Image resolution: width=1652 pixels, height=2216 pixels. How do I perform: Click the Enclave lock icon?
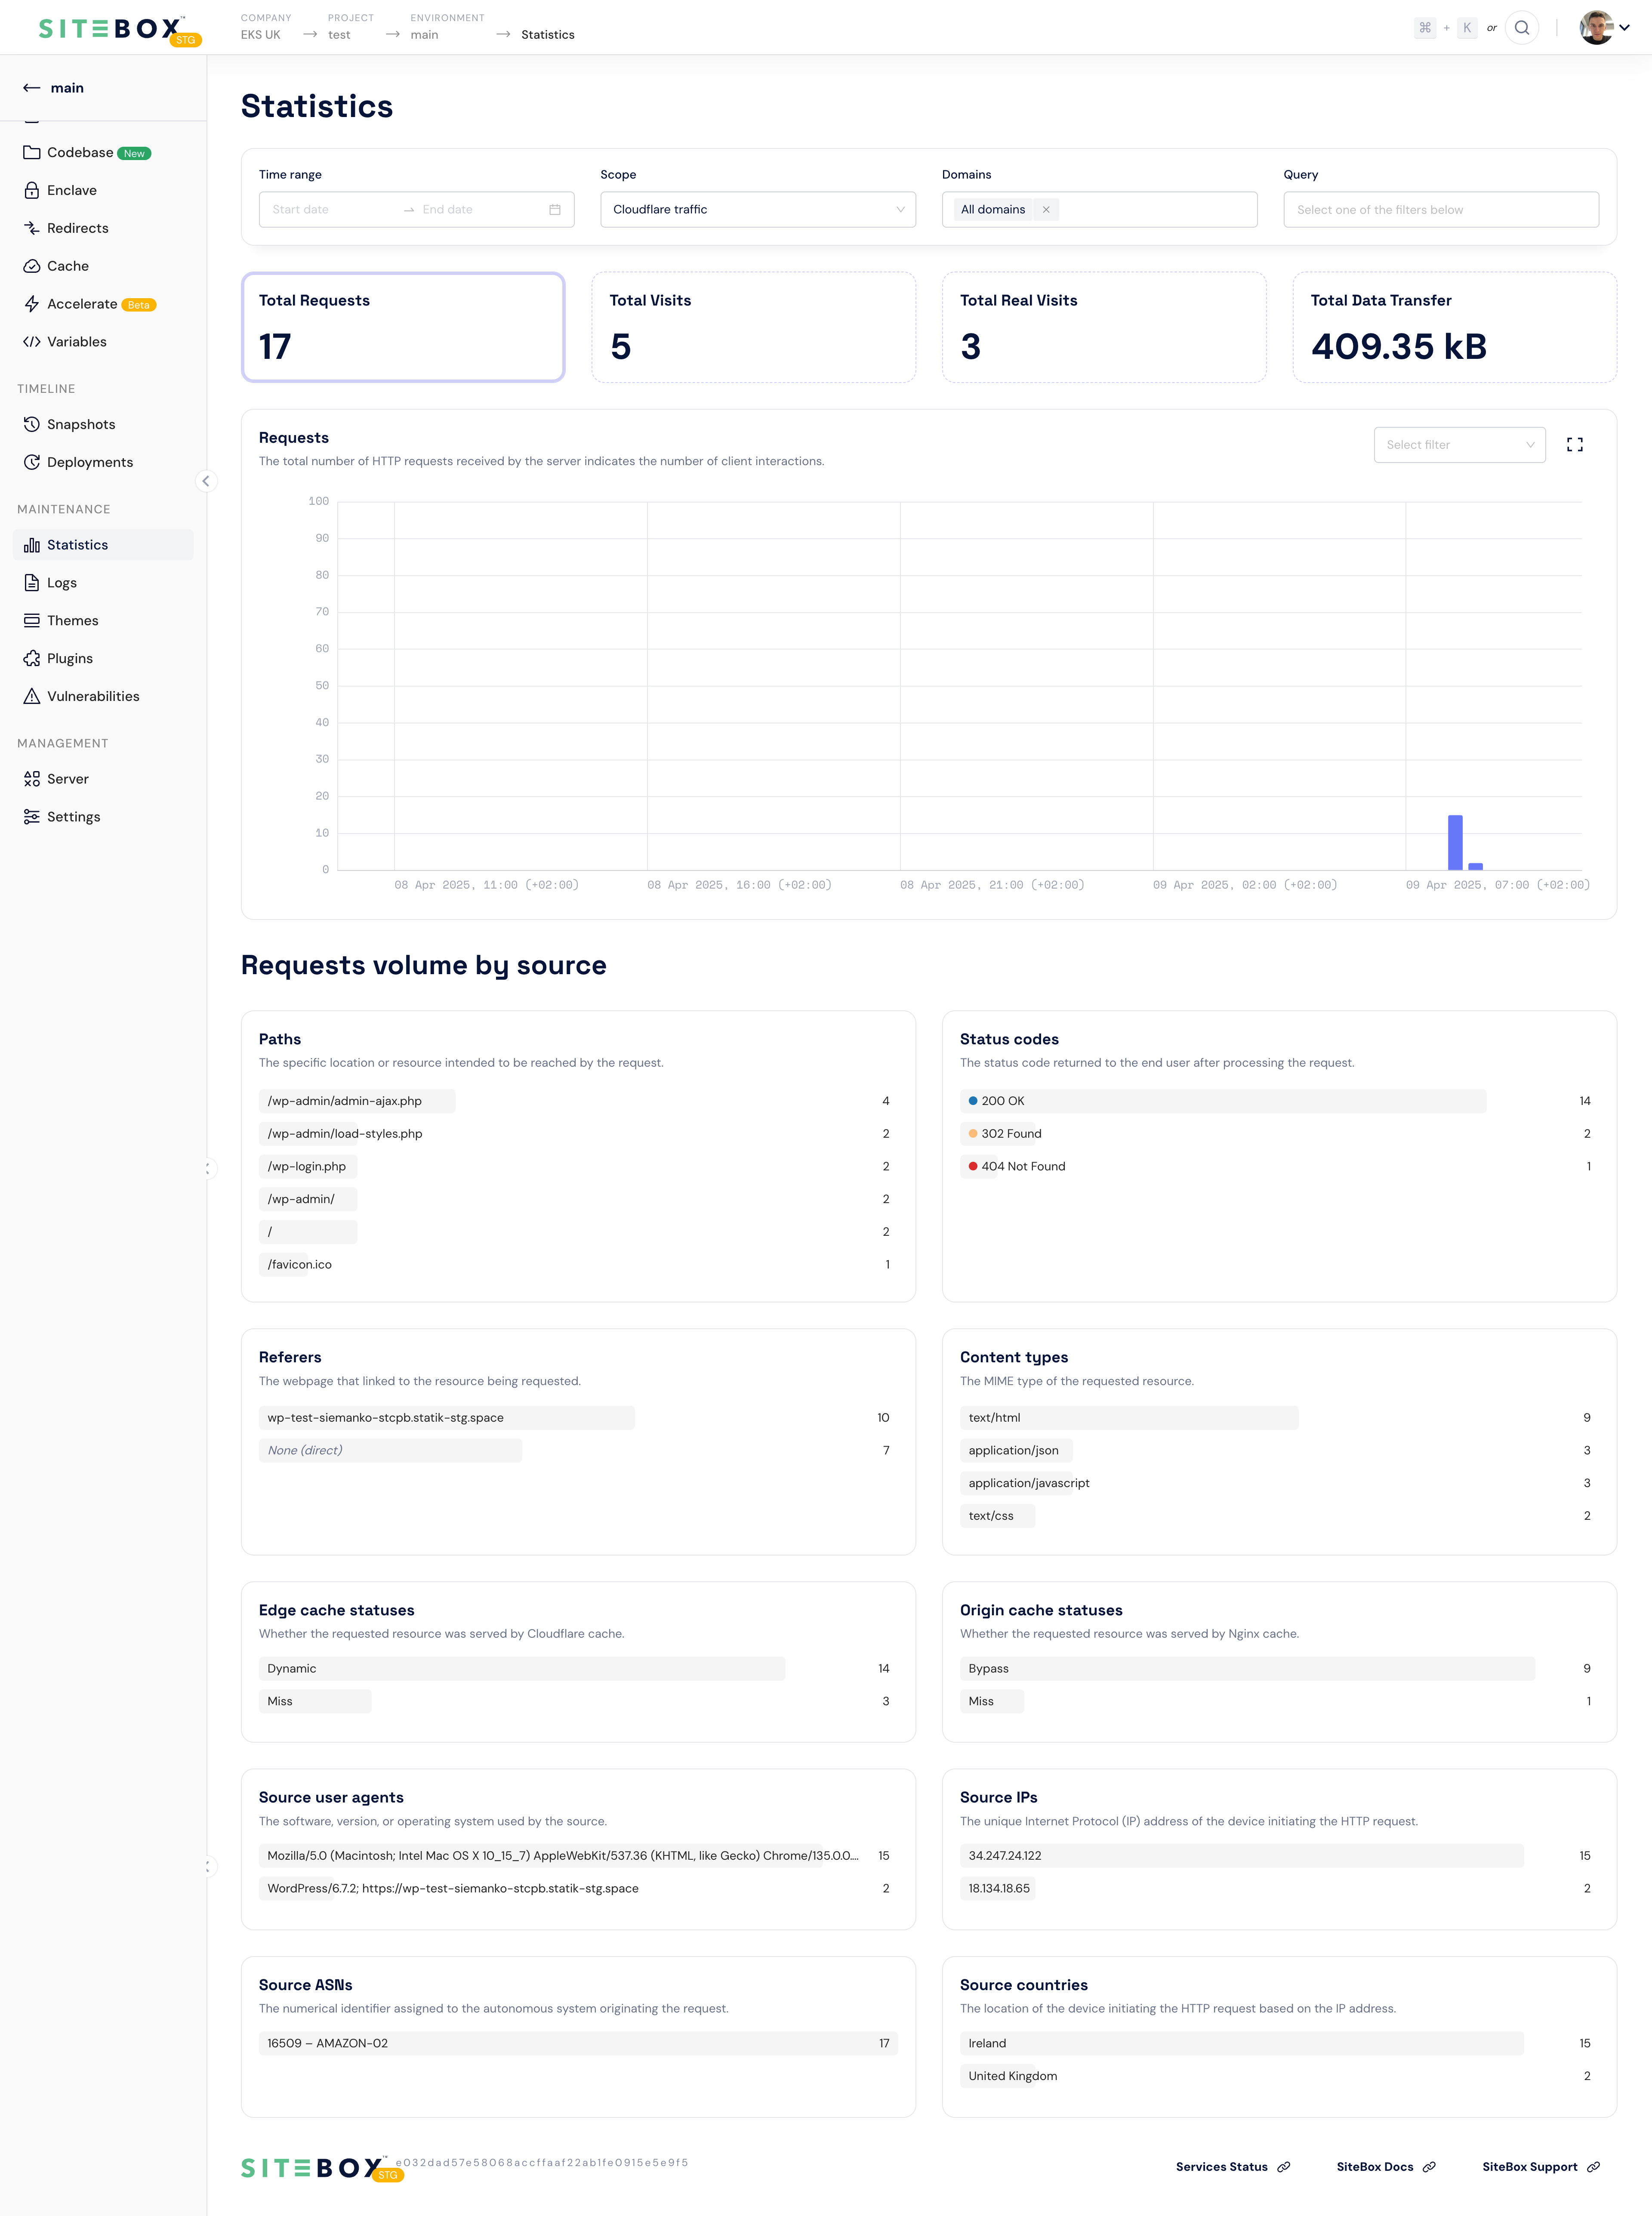point(32,190)
